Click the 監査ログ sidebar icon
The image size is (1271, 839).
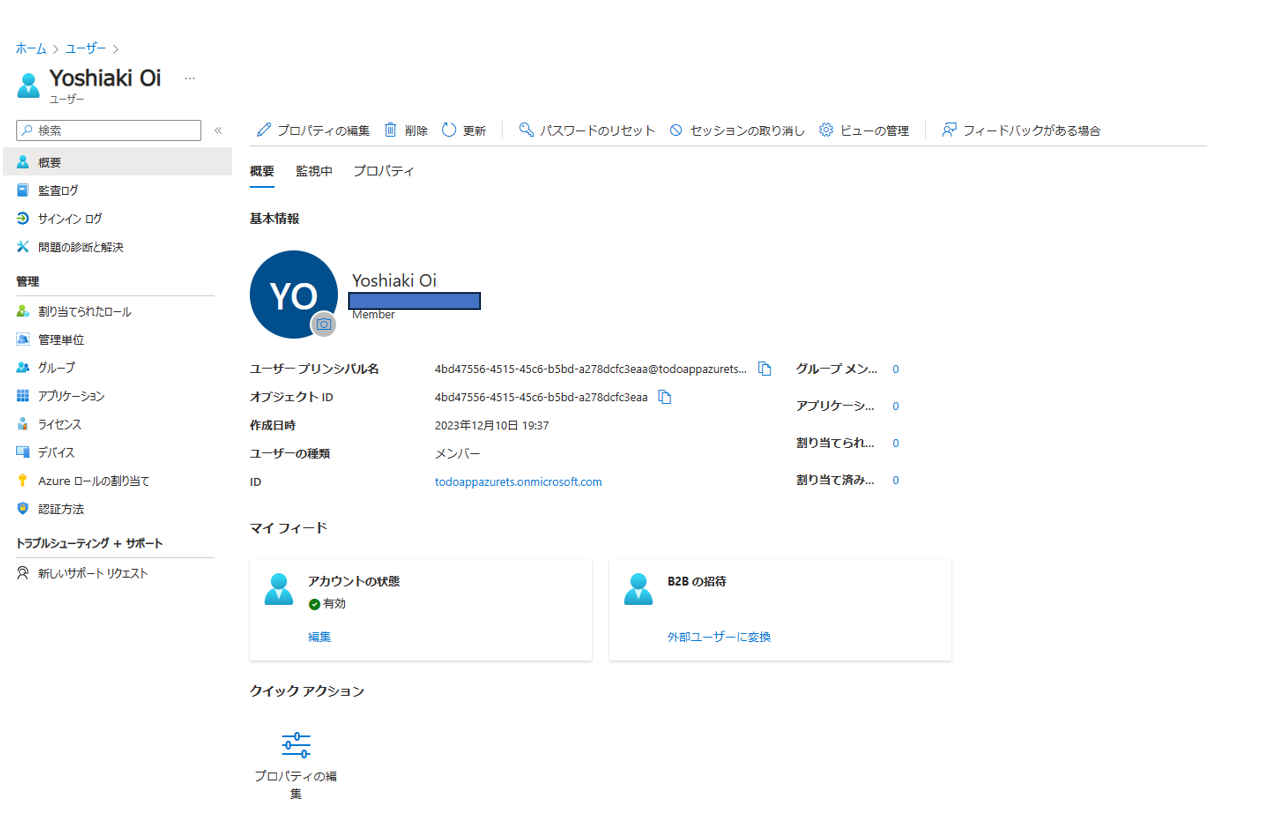pos(23,190)
